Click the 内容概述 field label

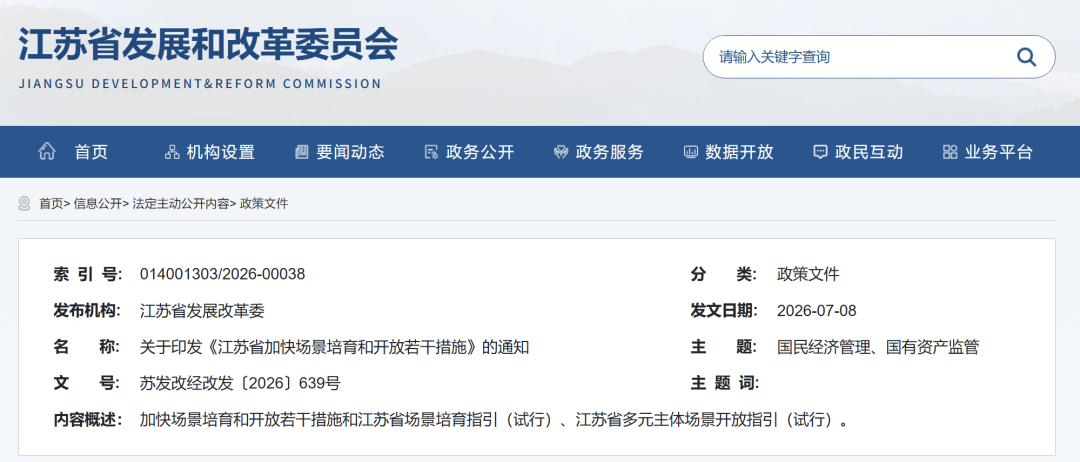[87, 419]
